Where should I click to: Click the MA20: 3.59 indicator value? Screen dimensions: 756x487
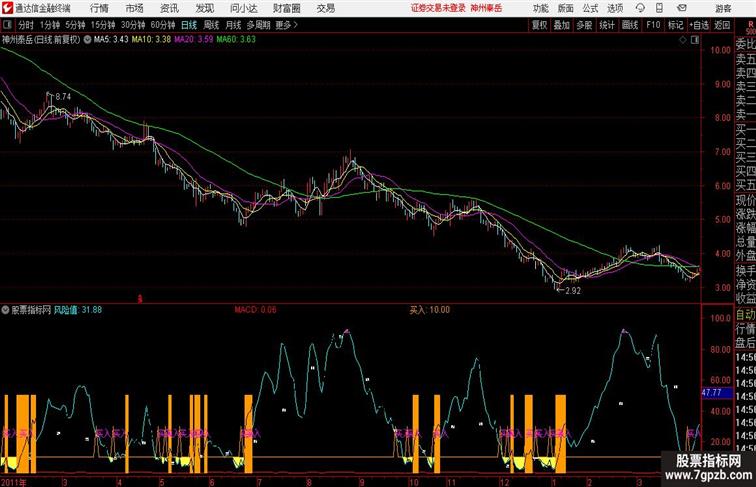(193, 40)
